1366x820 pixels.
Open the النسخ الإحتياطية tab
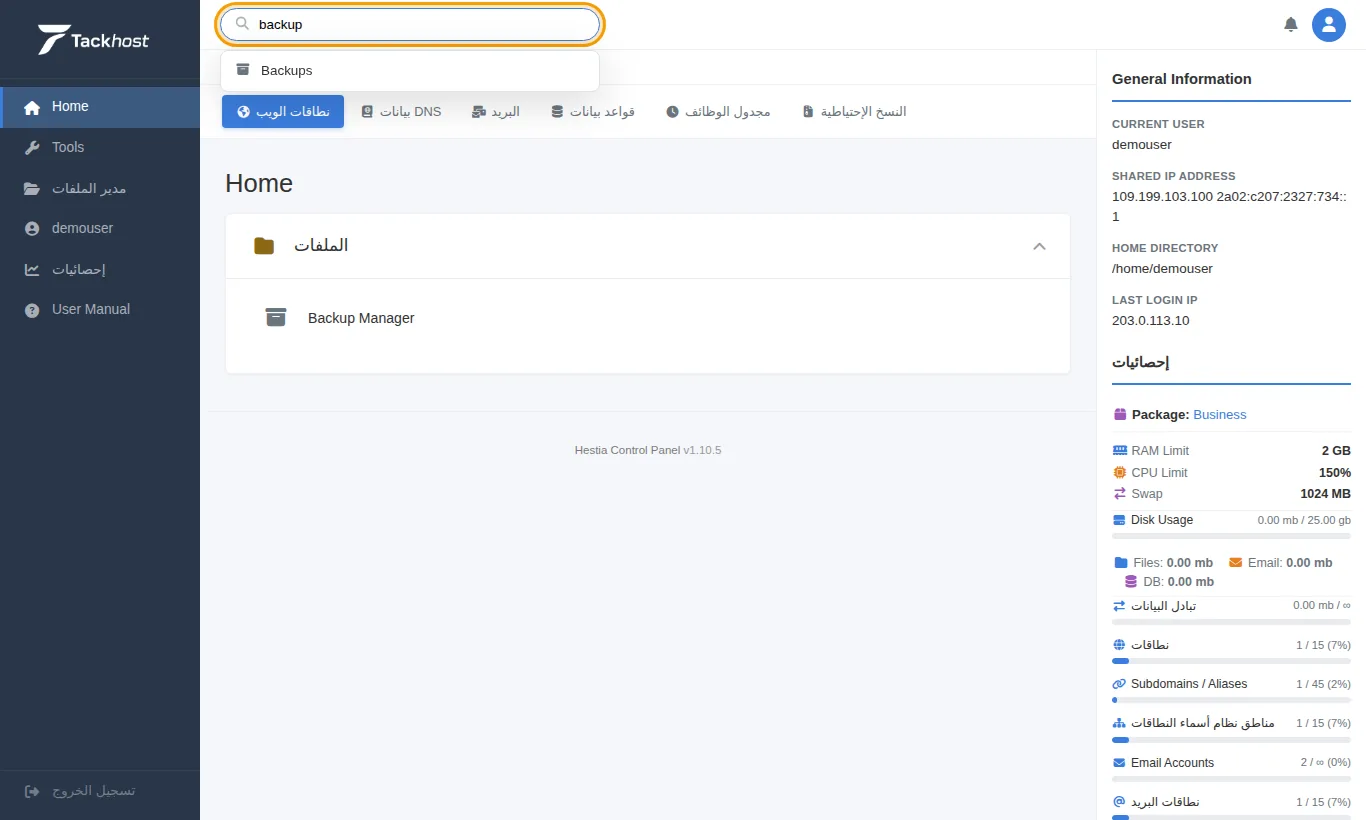point(854,112)
